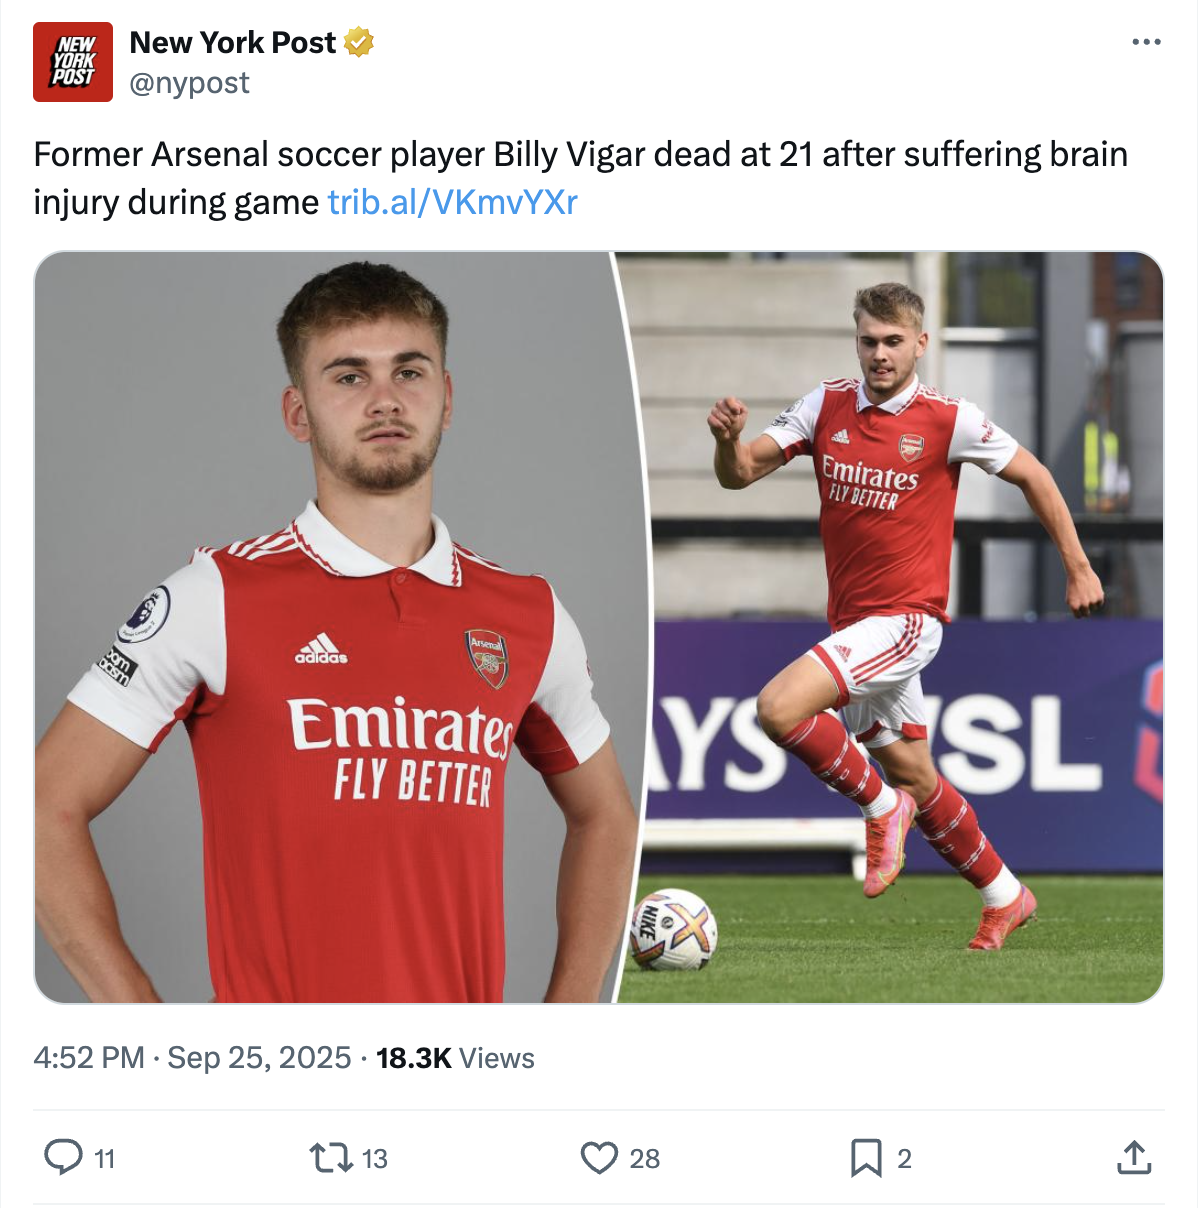1198x1208 pixels.
Task: Open the New York Post profile avatar
Action: pos(73,62)
